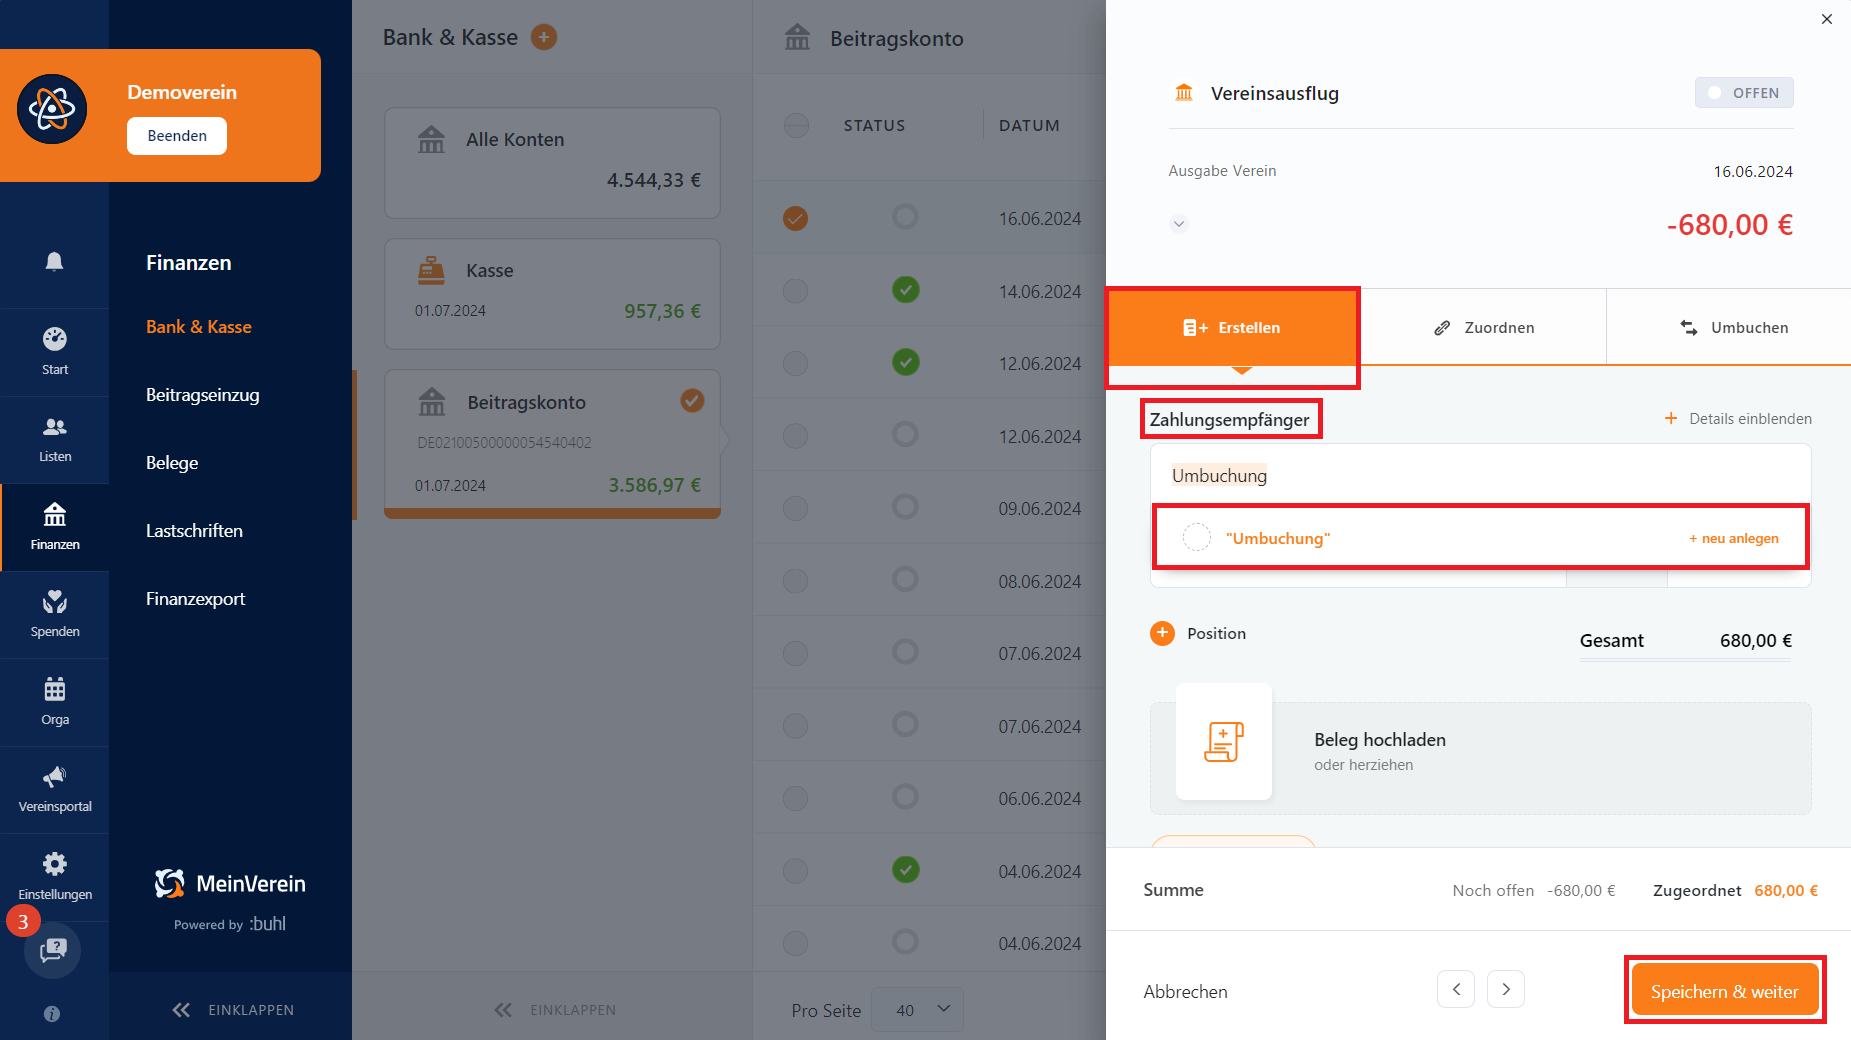Click the + neu anlegen link
This screenshot has height=1040, width=1851.
point(1734,538)
